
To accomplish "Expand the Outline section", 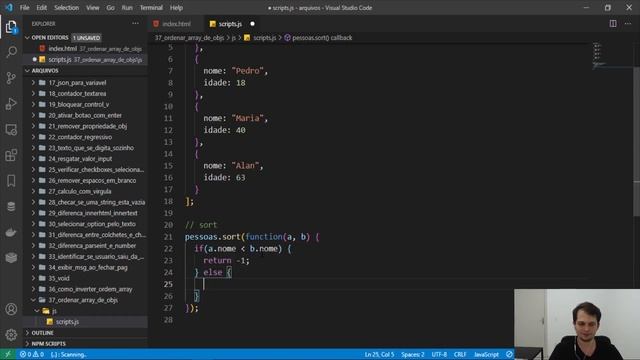I will tap(42, 333).
